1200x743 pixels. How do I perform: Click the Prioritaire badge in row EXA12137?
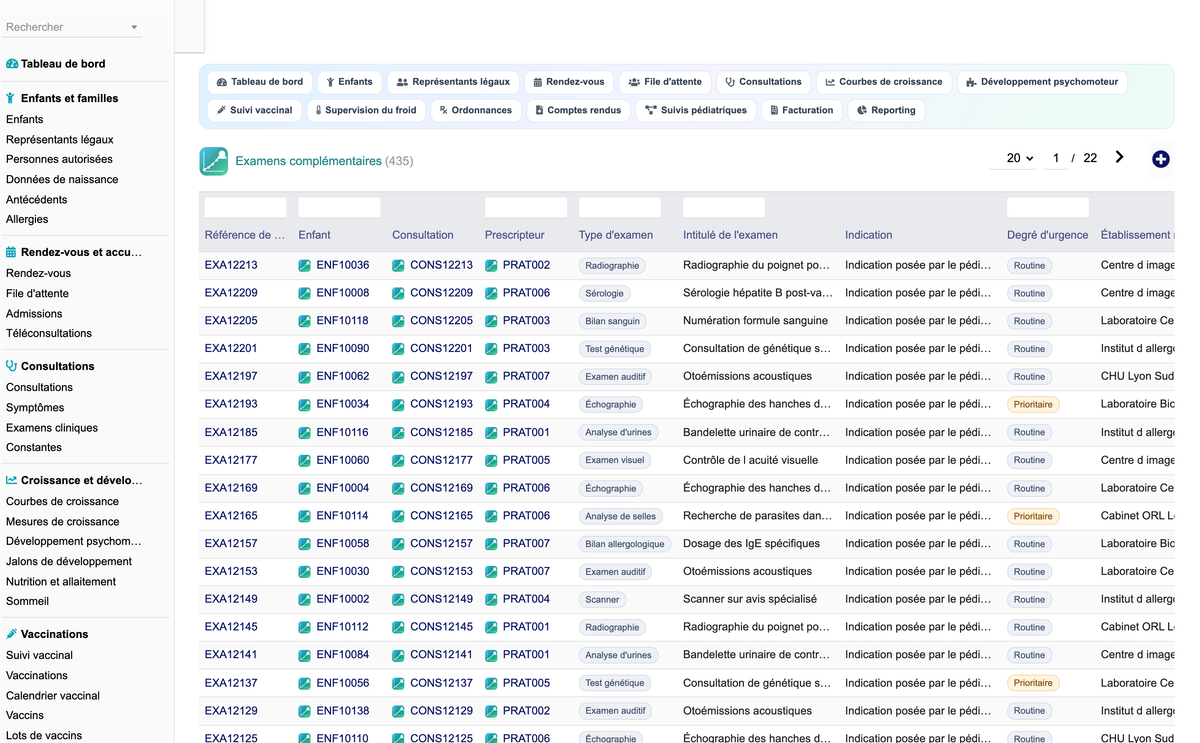1033,683
